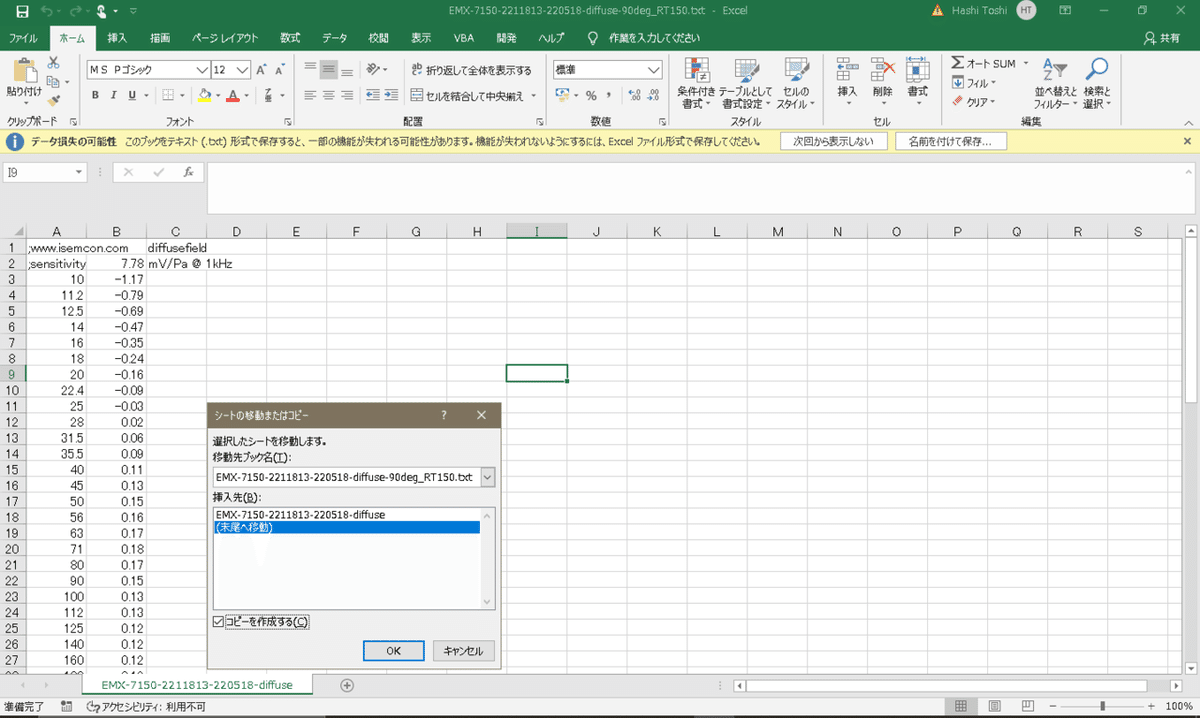Expand AutoSum (オート SUM) dropdown arrow
Viewport: 1200px width, 718px height.
tap(1024, 63)
